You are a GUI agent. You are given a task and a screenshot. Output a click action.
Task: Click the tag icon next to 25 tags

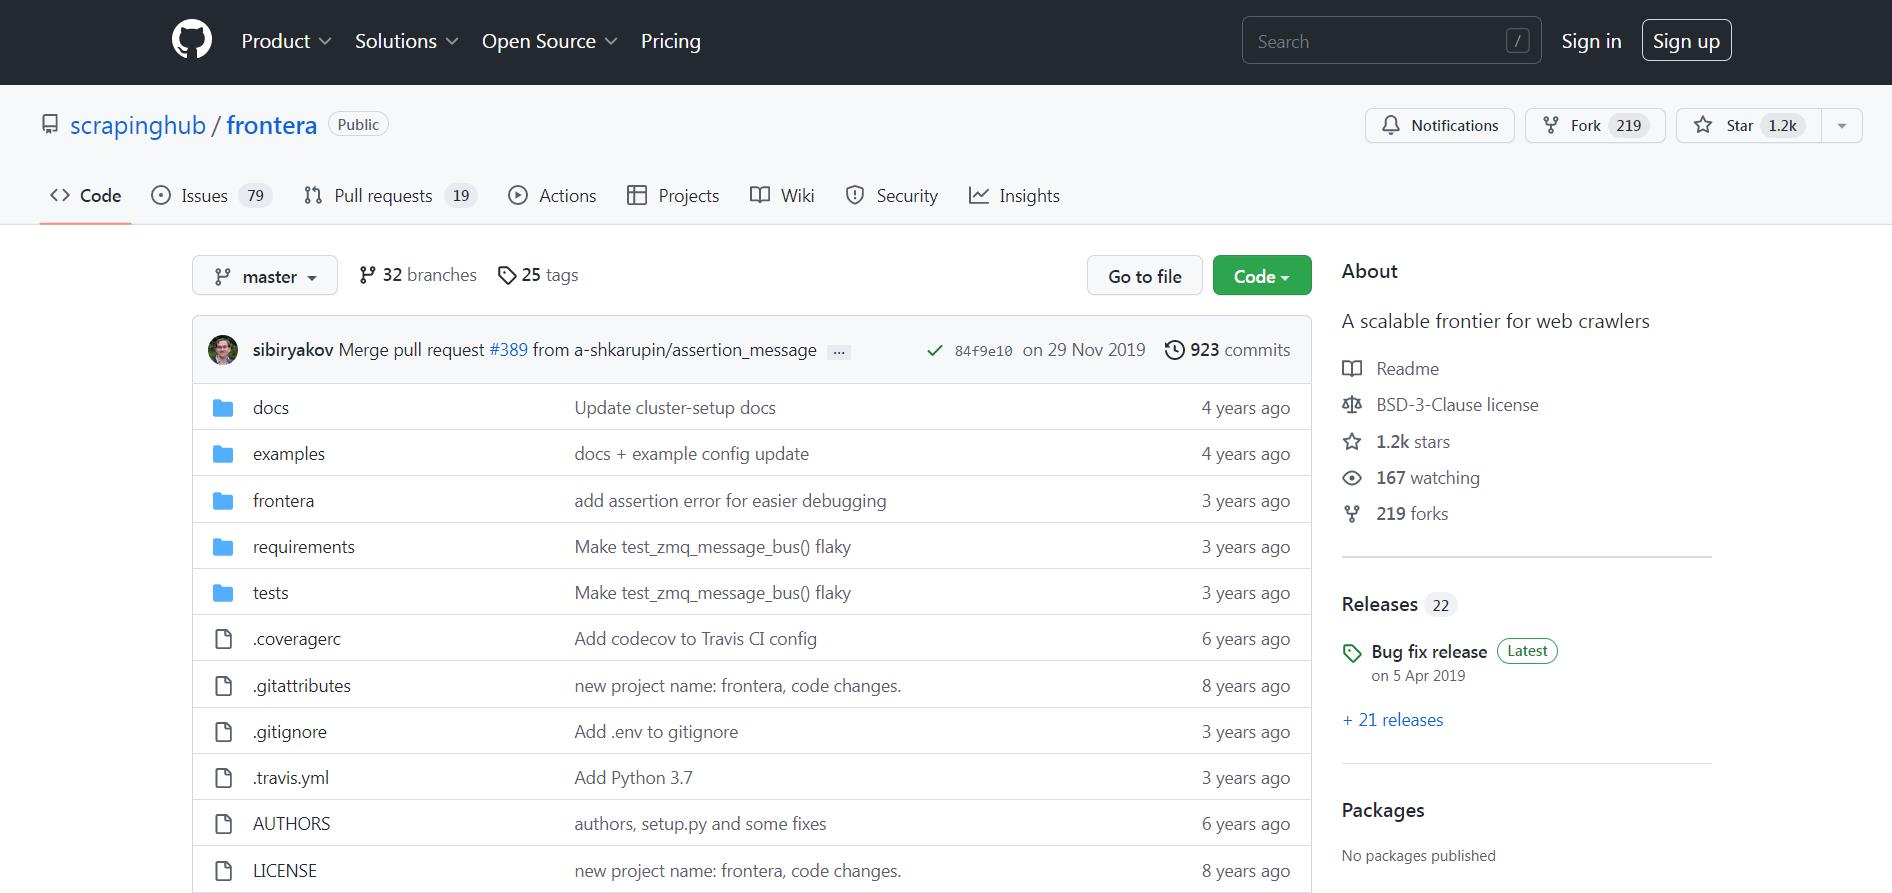(507, 275)
